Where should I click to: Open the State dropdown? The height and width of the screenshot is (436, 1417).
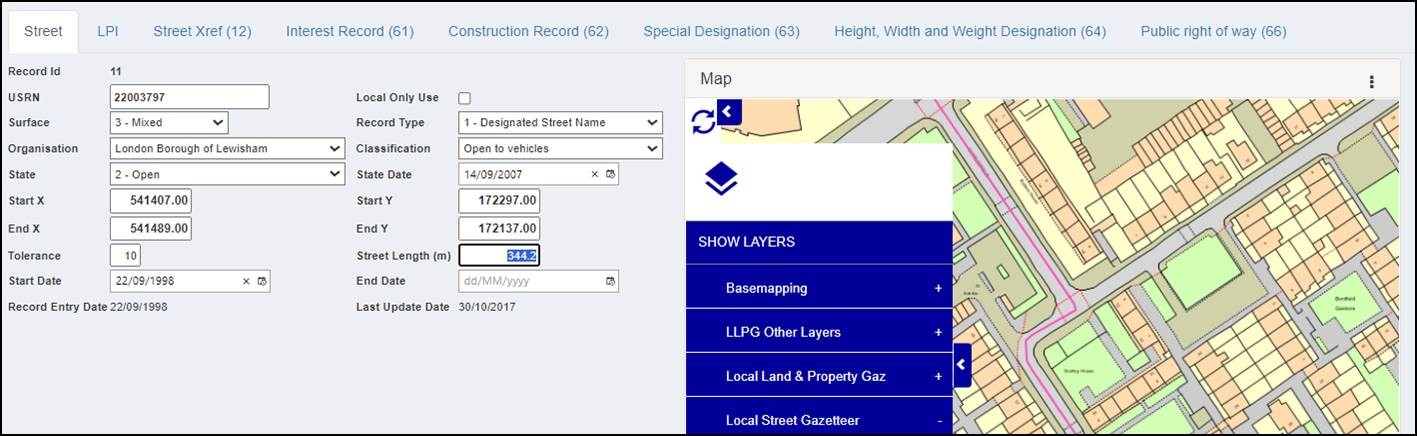click(x=227, y=174)
